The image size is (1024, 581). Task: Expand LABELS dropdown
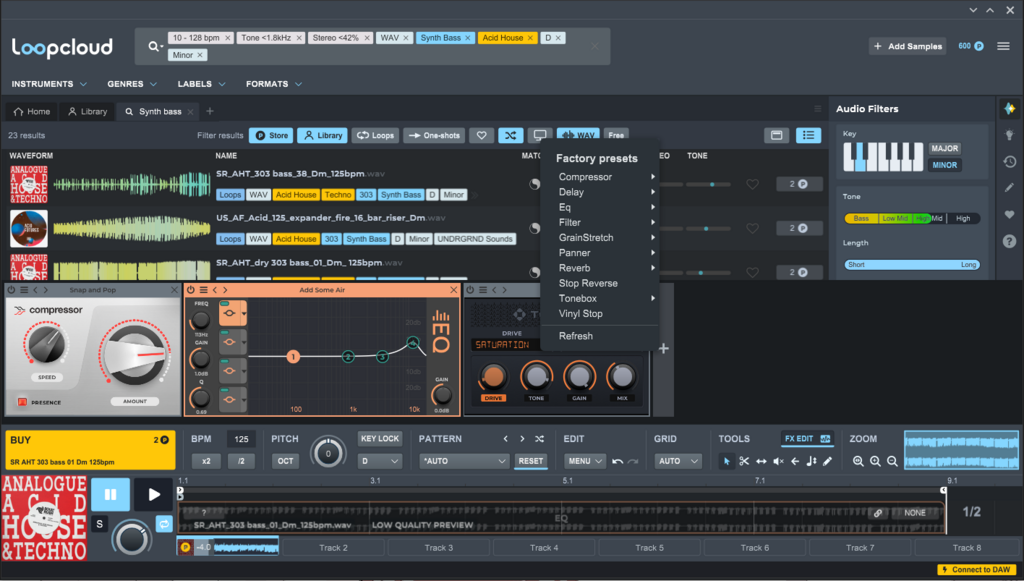click(x=201, y=84)
